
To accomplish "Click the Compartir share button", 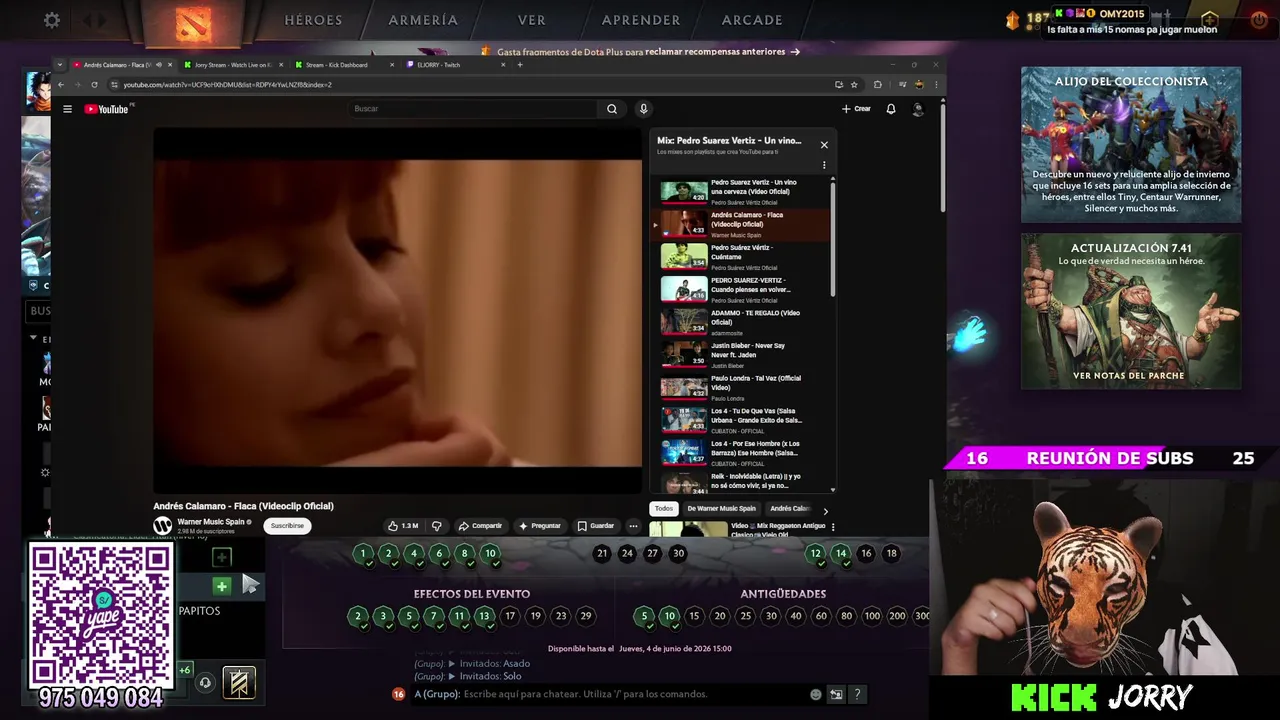I will pos(480,525).
